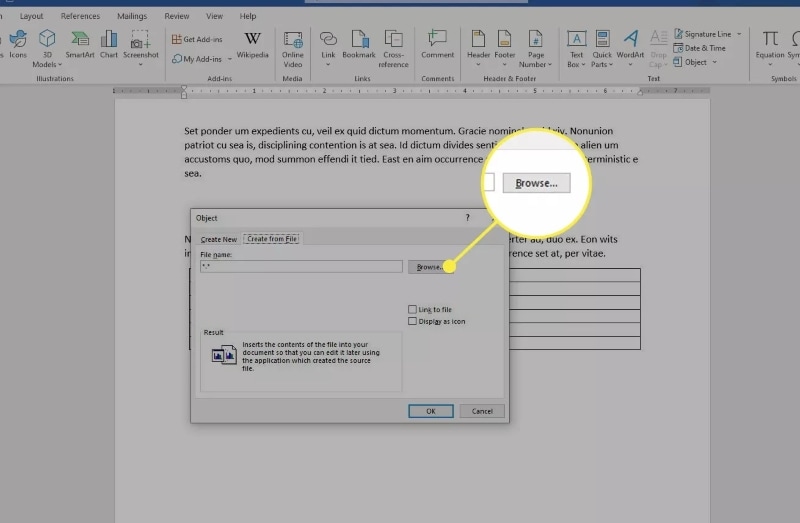Open the Help ribbon tab
Viewport: 800px width, 523px height.
pyautogui.click(x=247, y=16)
